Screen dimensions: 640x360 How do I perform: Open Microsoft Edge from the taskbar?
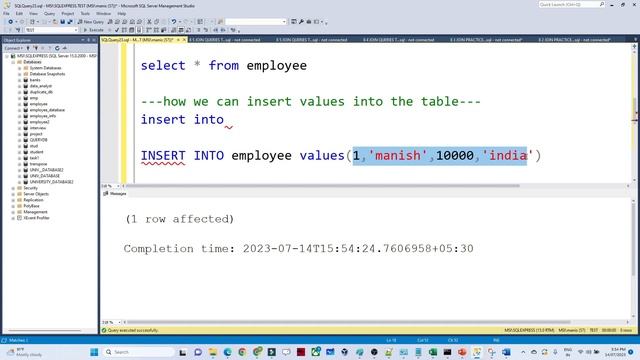pyautogui.click(x=227, y=352)
